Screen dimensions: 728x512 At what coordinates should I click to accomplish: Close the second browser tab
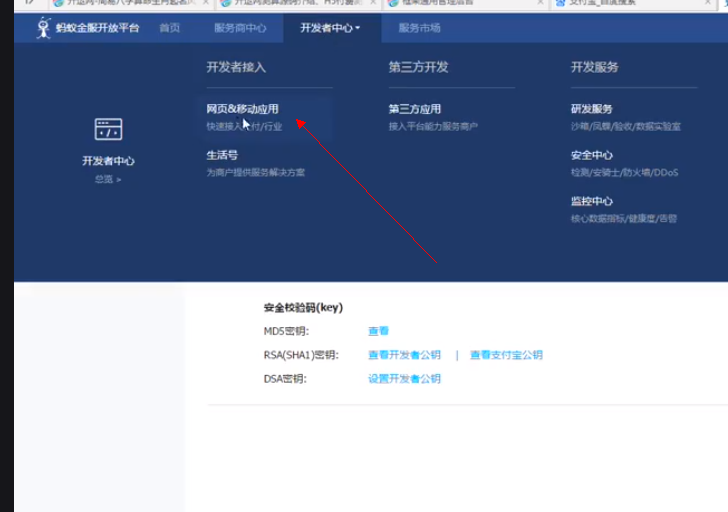pos(373,3)
